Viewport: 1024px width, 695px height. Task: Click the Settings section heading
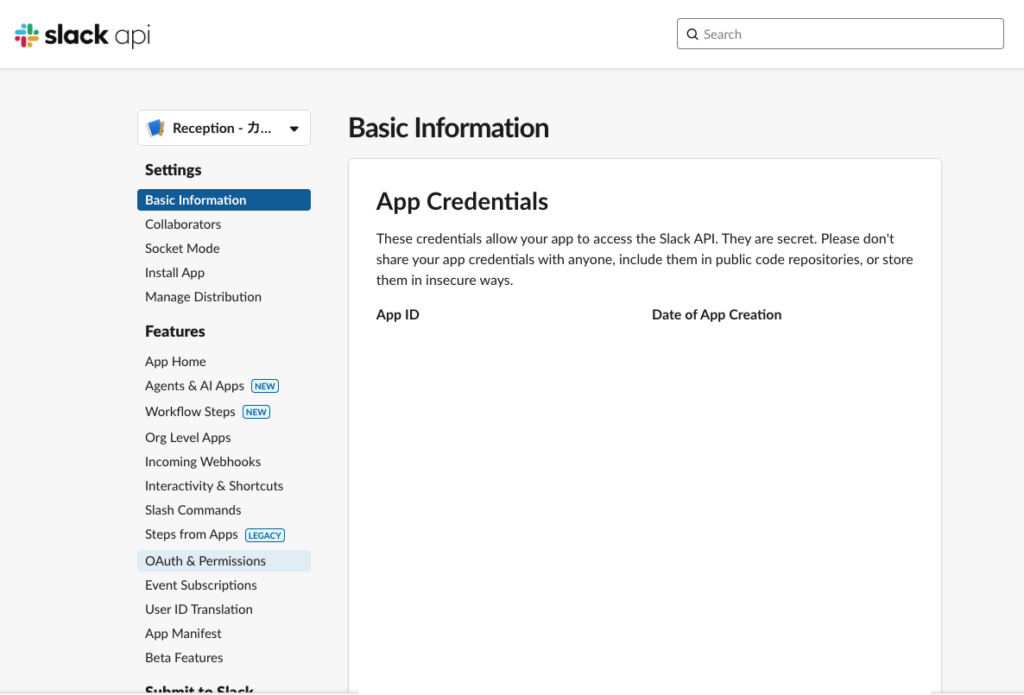point(173,170)
